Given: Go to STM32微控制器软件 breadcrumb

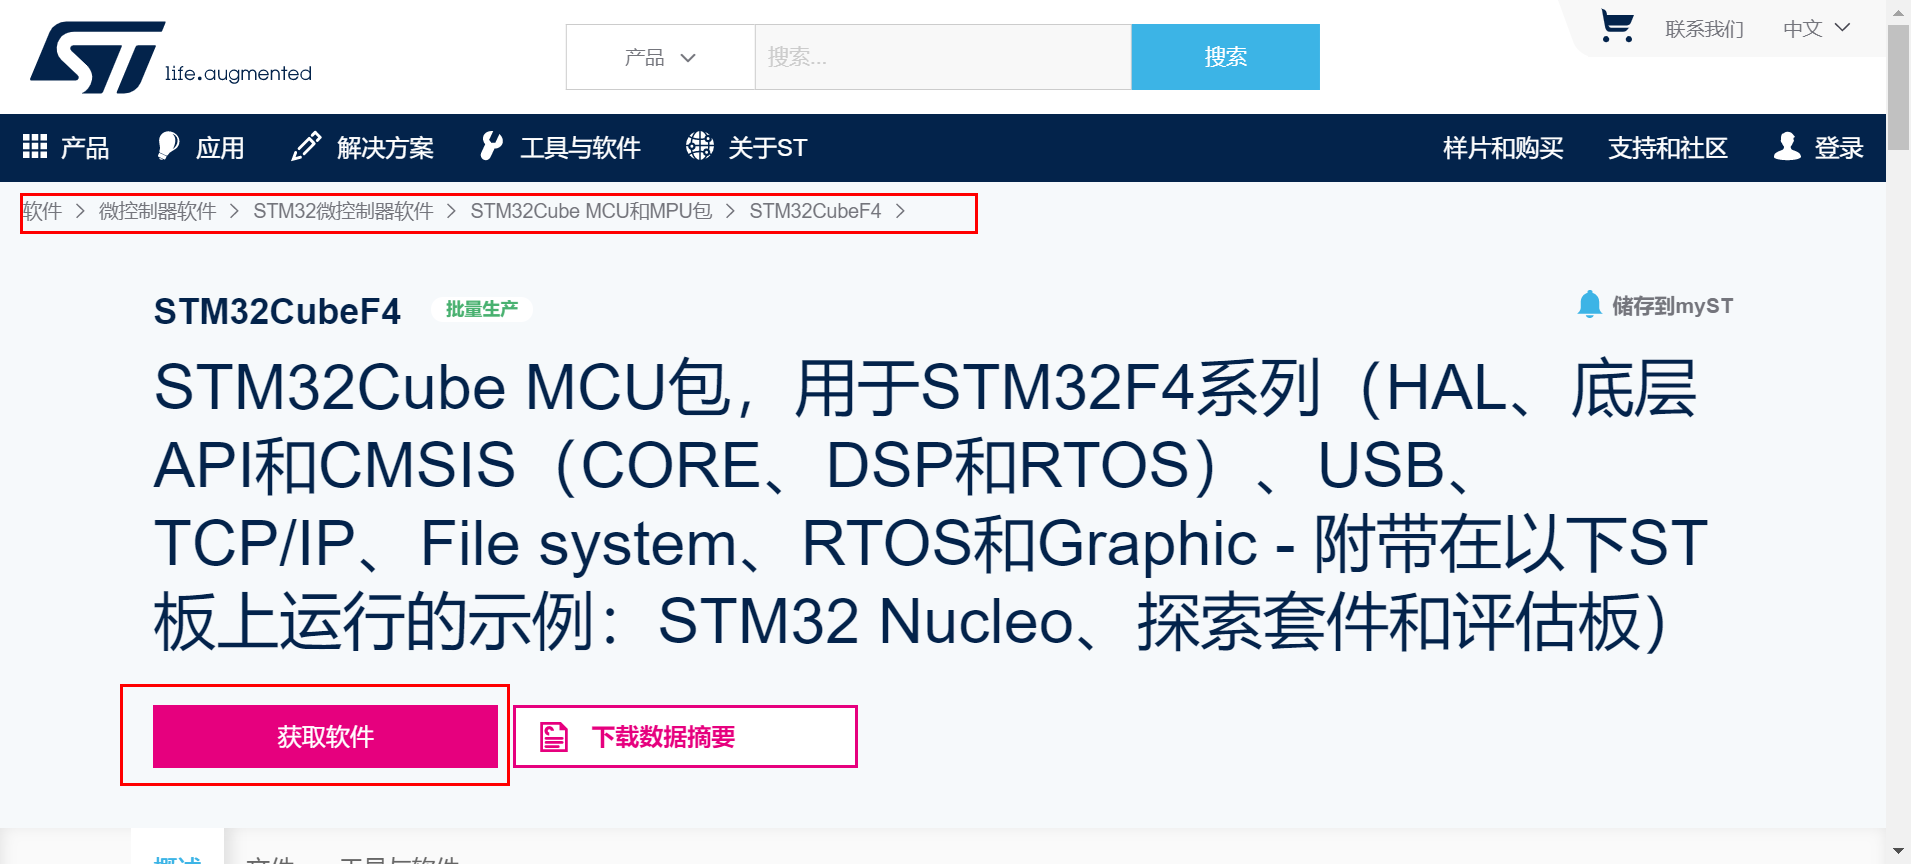Looking at the screenshot, I should [x=343, y=211].
